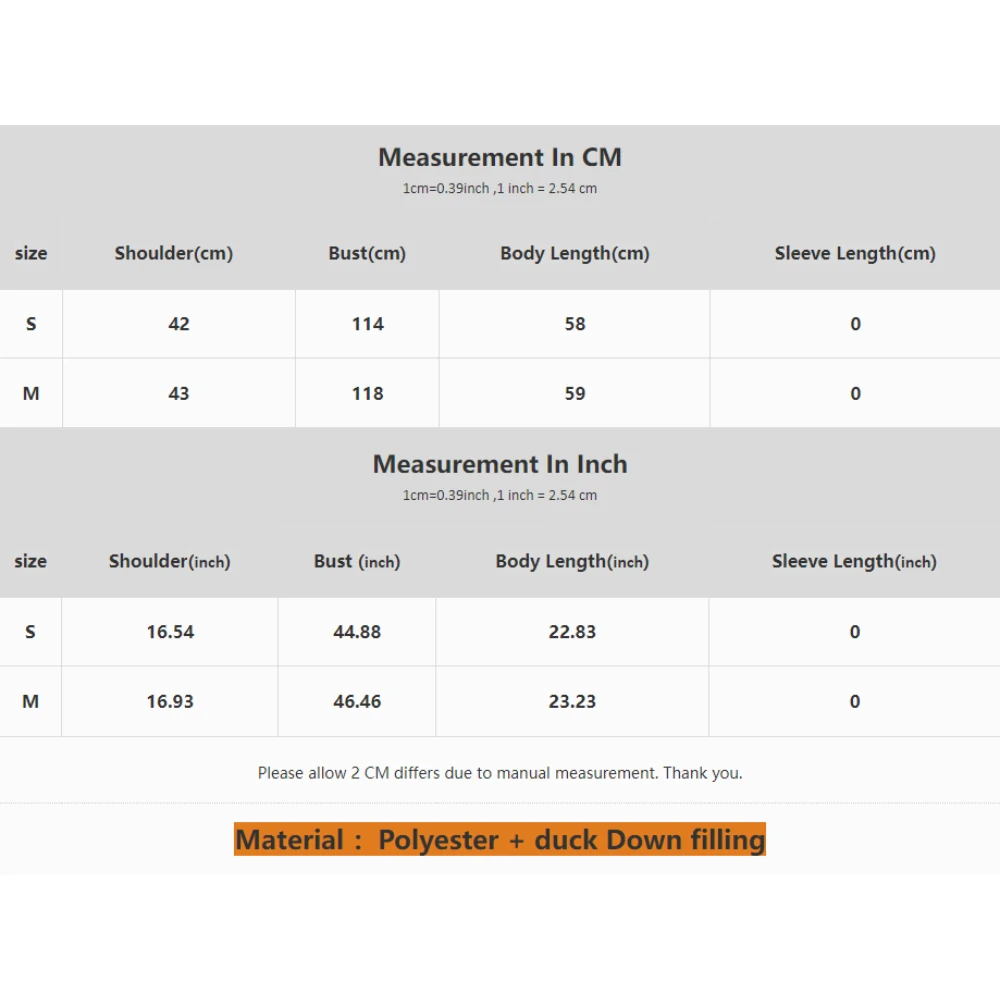
Task: Click sleeve length 0 for size S in Inch table
Action: (855, 632)
